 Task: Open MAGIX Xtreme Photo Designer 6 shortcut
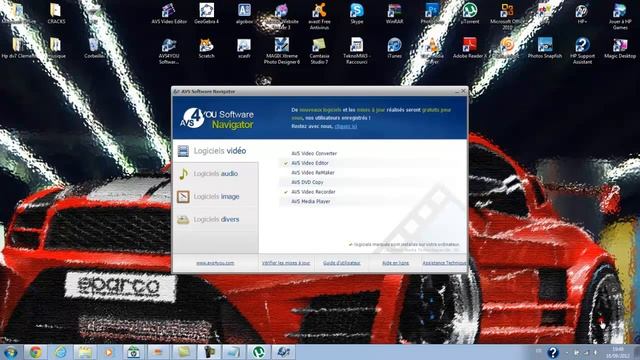(x=282, y=51)
